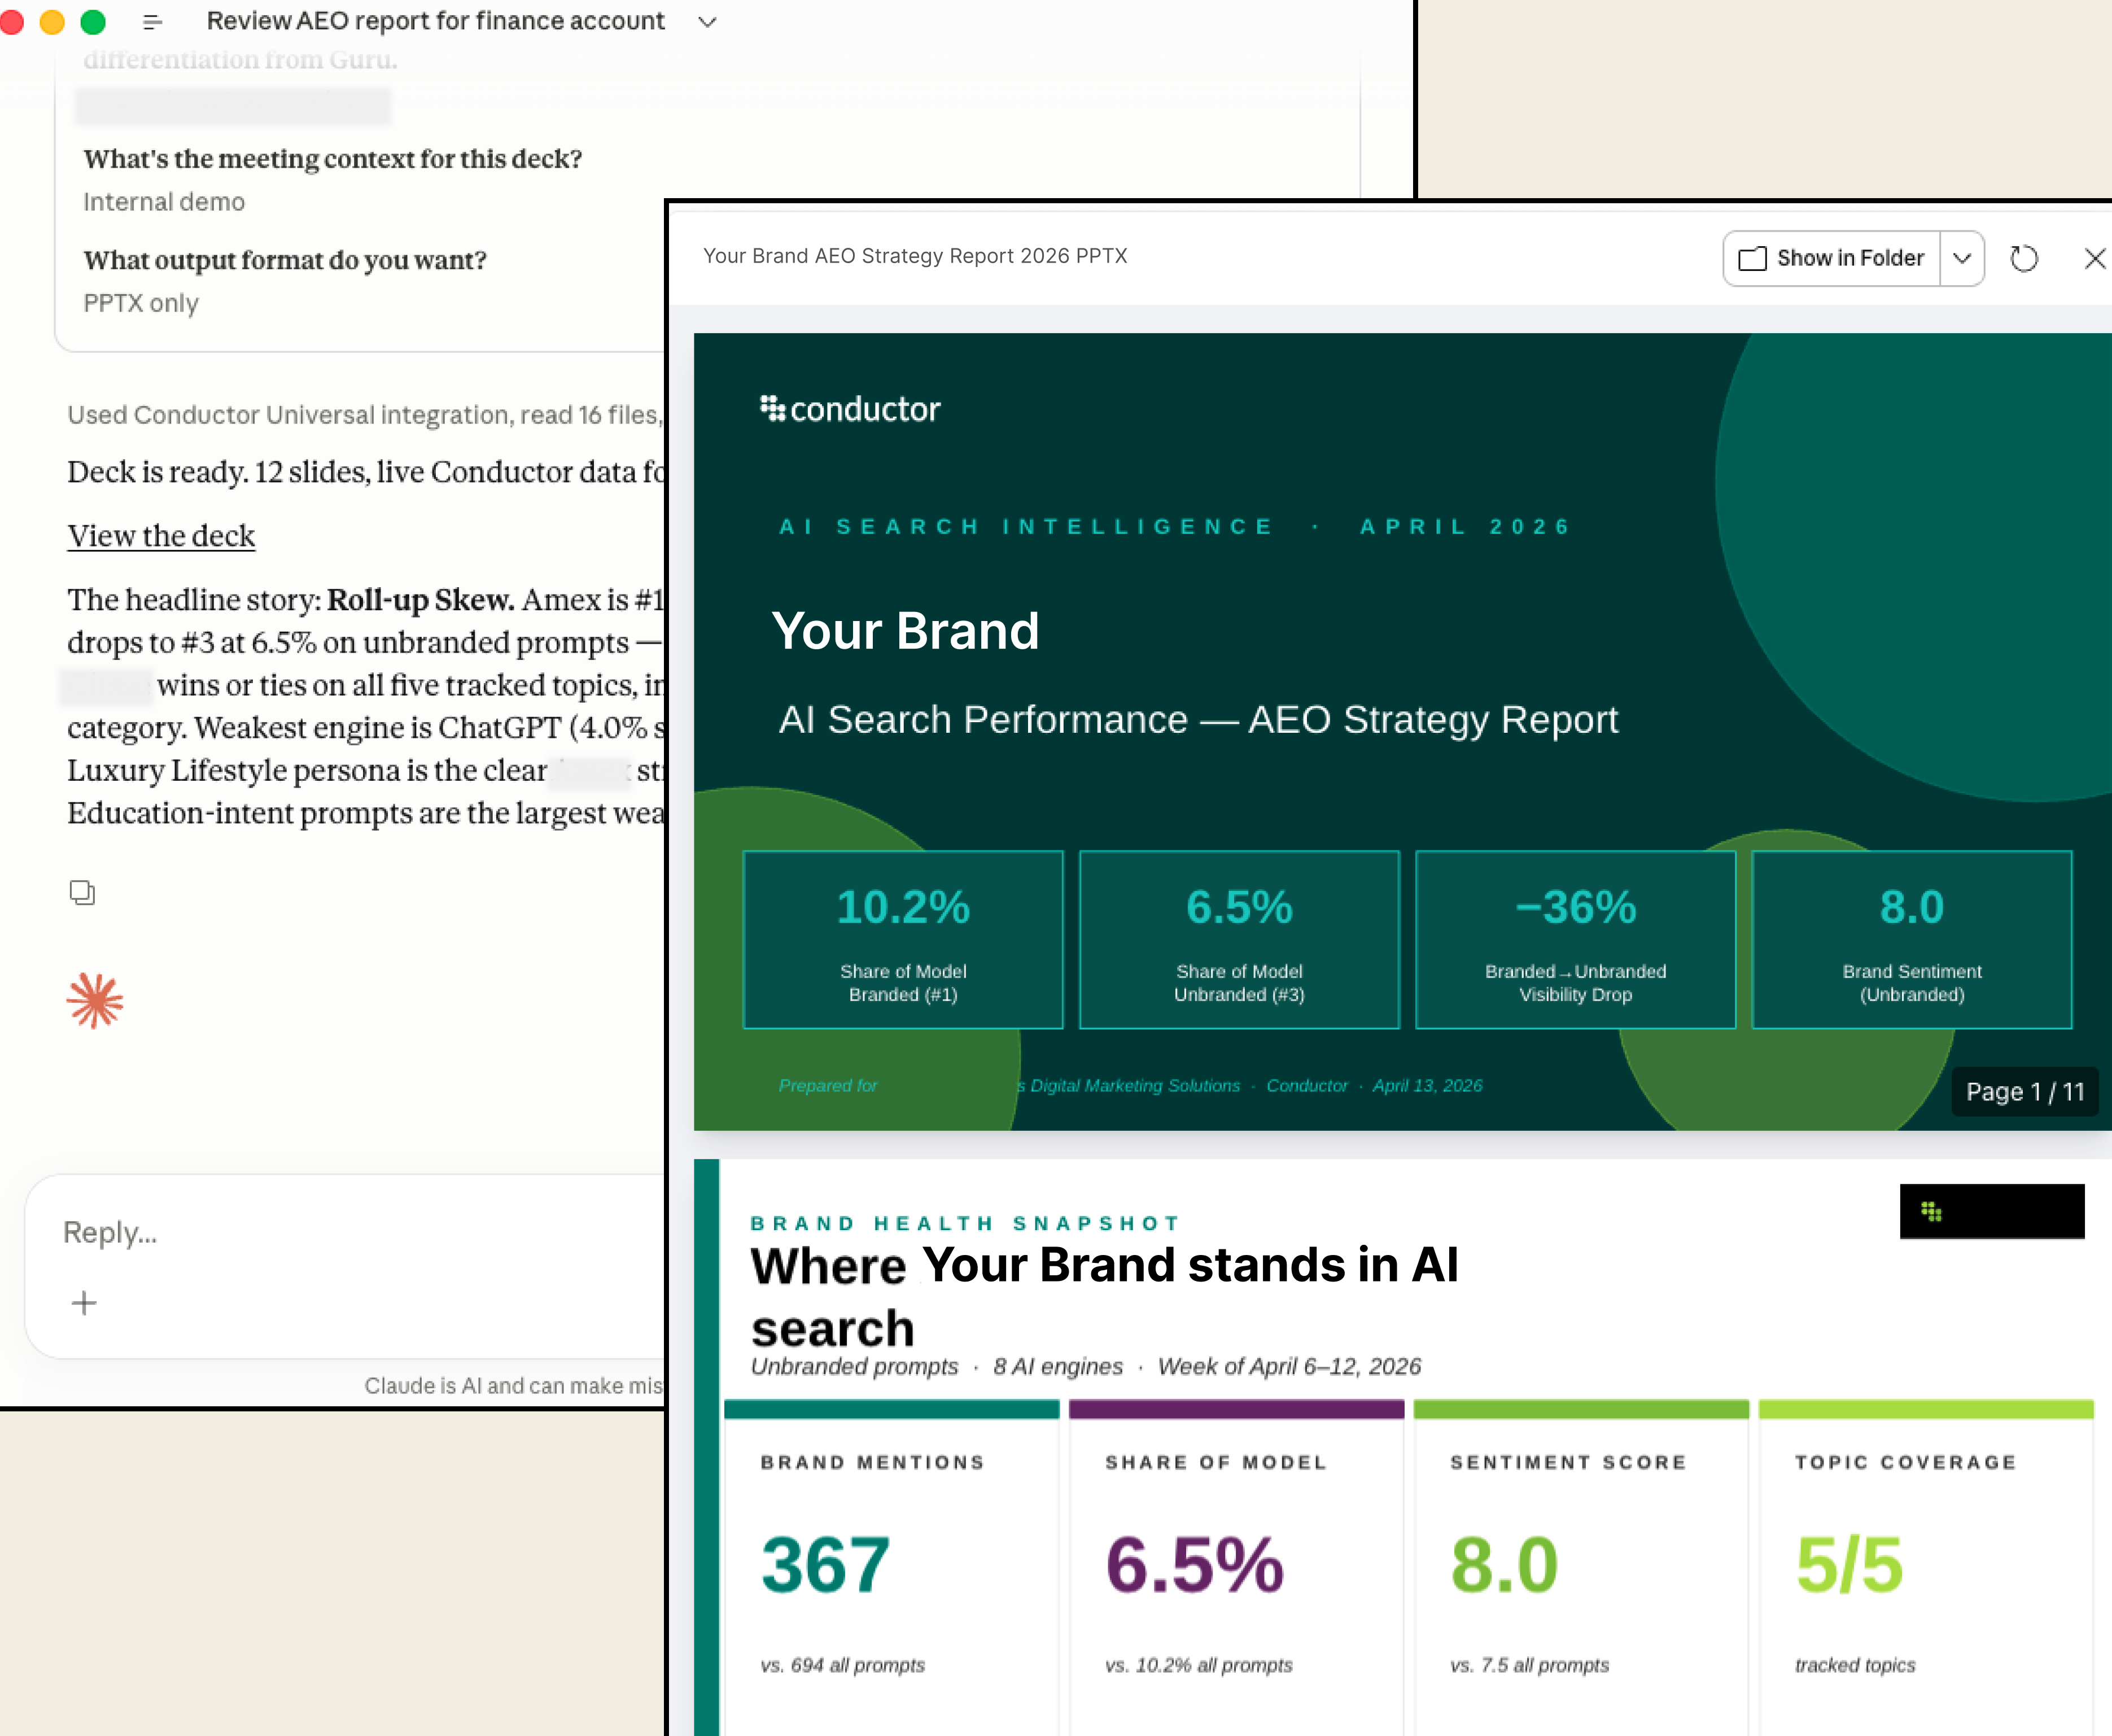Click the copy message icon
This screenshot has width=2112, height=1736.
pyautogui.click(x=82, y=892)
